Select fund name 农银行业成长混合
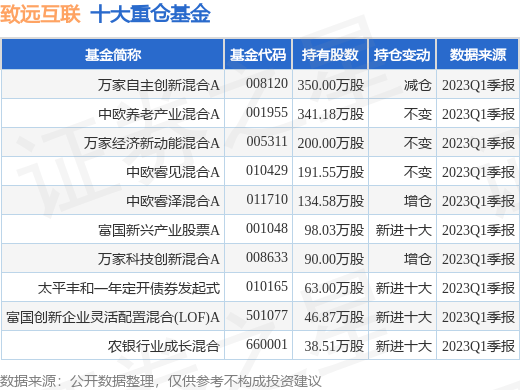The width and height of the screenshot is (520, 390). (164, 346)
